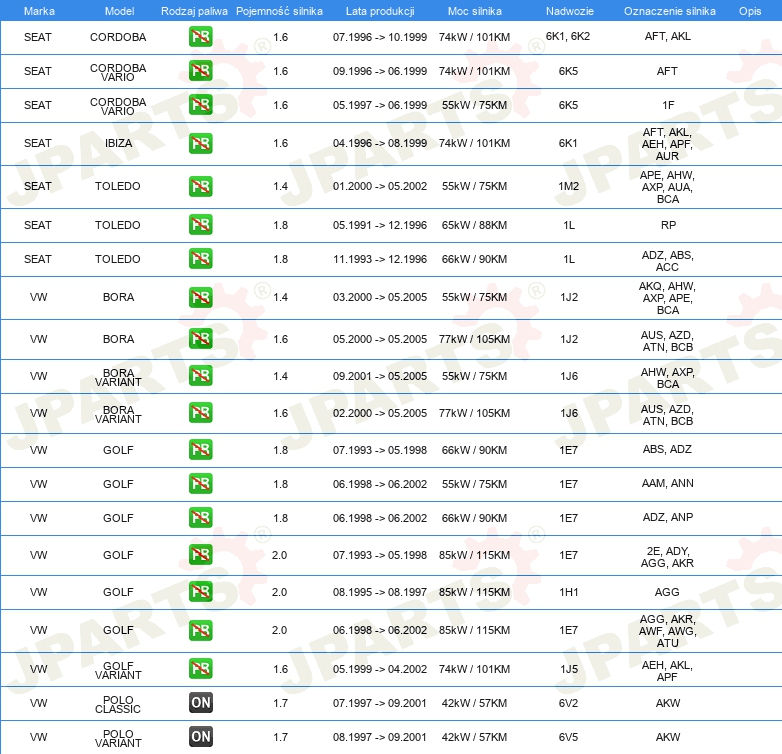Select the GOLF VARIANT model cell
The width and height of the screenshot is (782, 754).
click(x=118, y=670)
